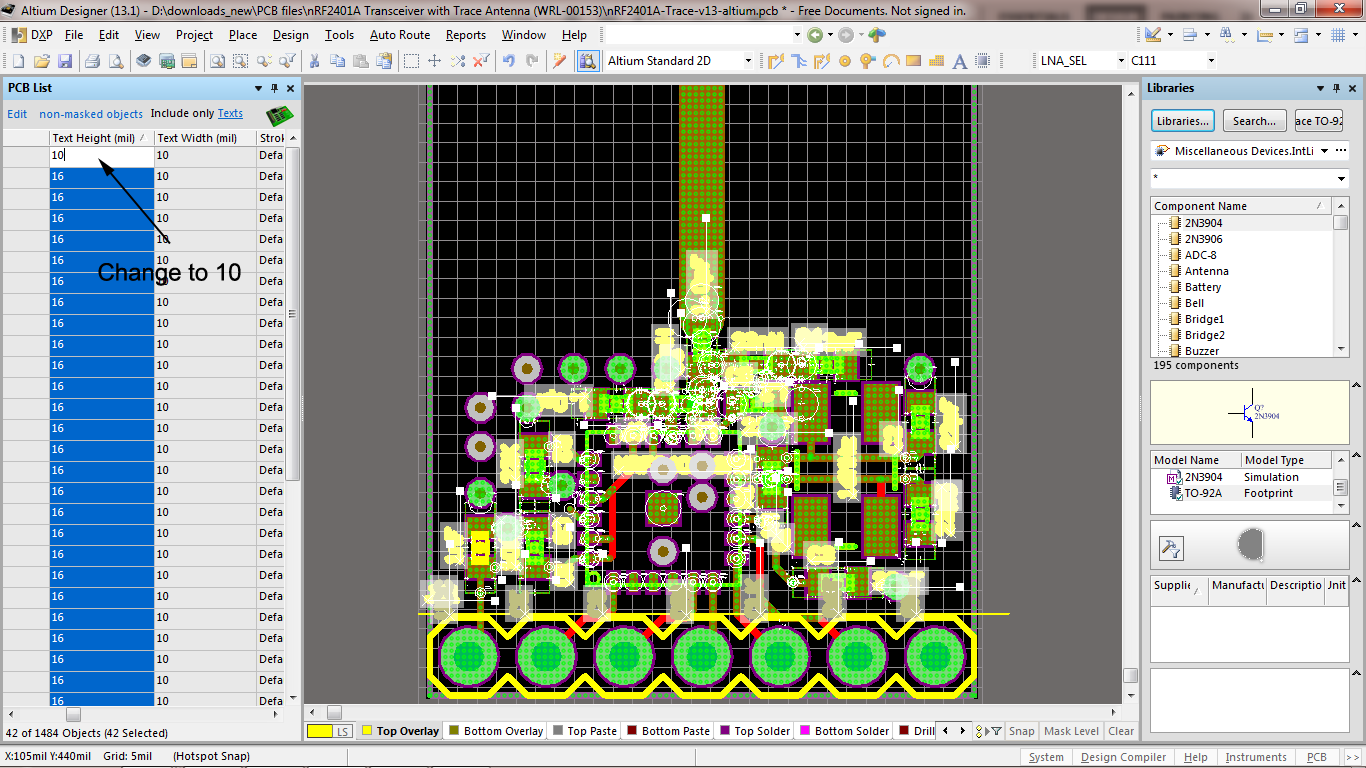Cut the selection with the scissors icon
This screenshot has width=1366, height=768.
point(314,61)
